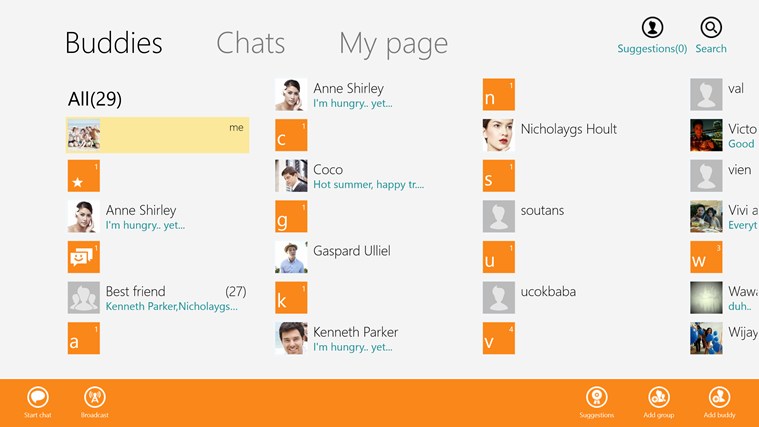Open Nicholaygs Hoult's avatar photo

pos(499,135)
